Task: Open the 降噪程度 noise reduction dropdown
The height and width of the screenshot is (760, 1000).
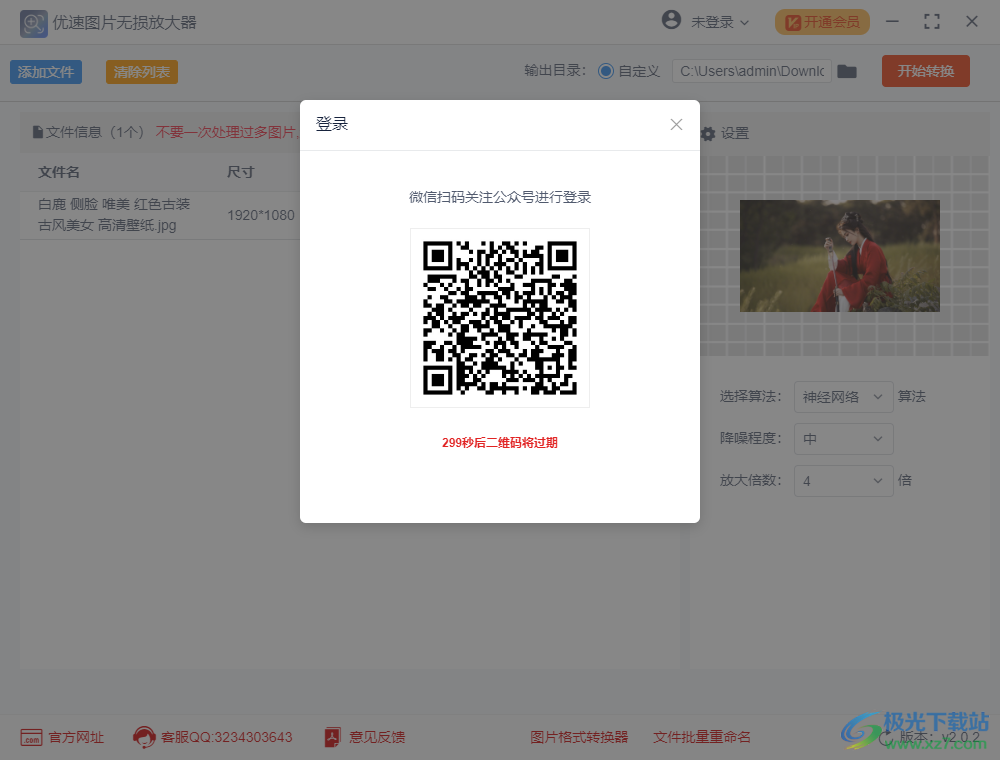Action: 843,439
